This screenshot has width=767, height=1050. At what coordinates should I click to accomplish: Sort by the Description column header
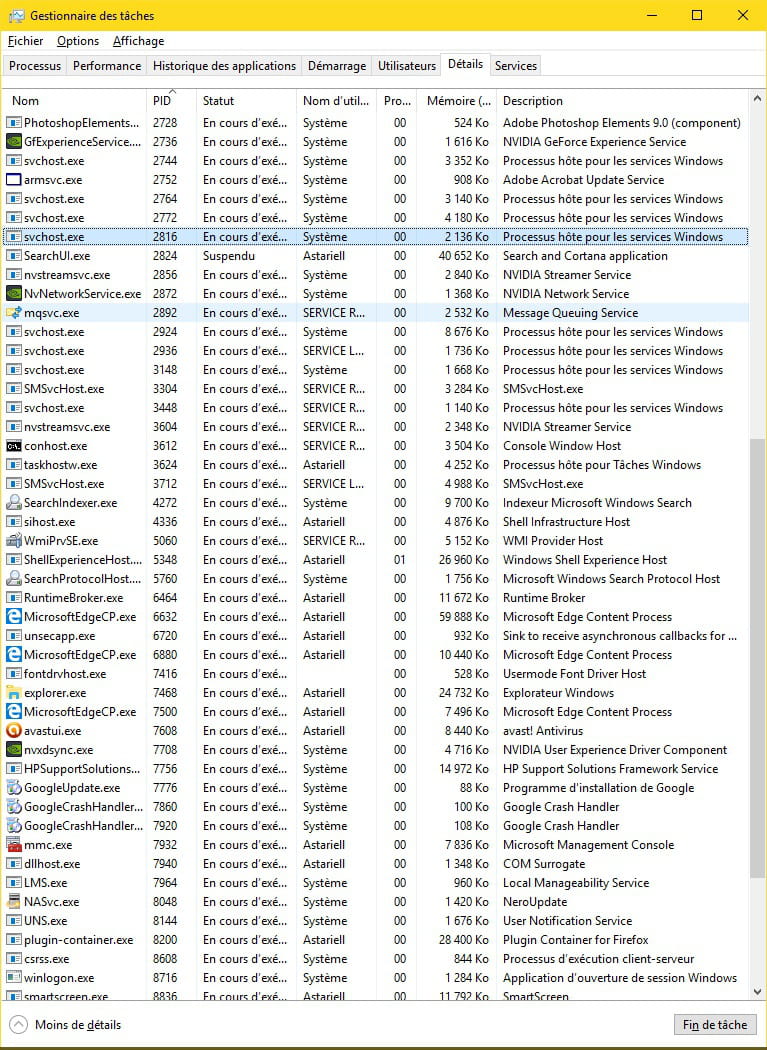tap(622, 101)
